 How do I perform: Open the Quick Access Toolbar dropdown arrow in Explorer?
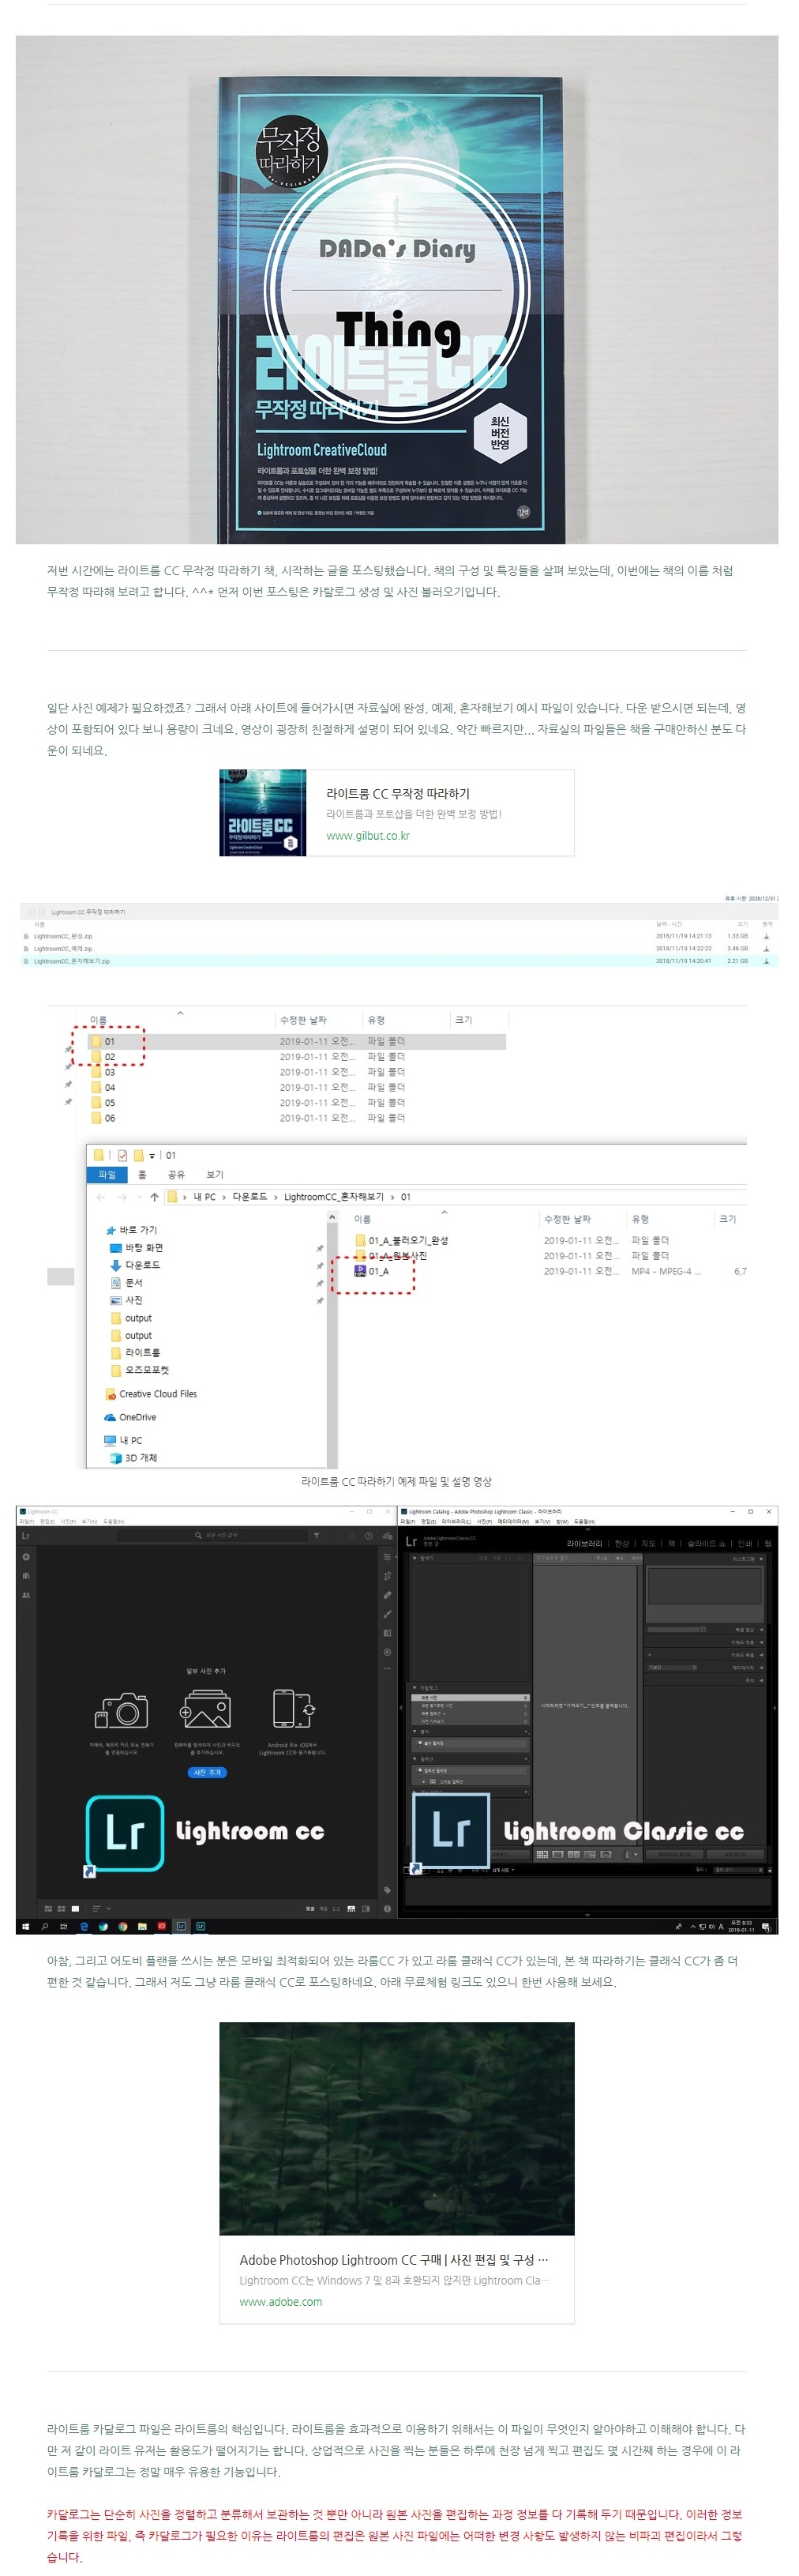click(x=152, y=1156)
